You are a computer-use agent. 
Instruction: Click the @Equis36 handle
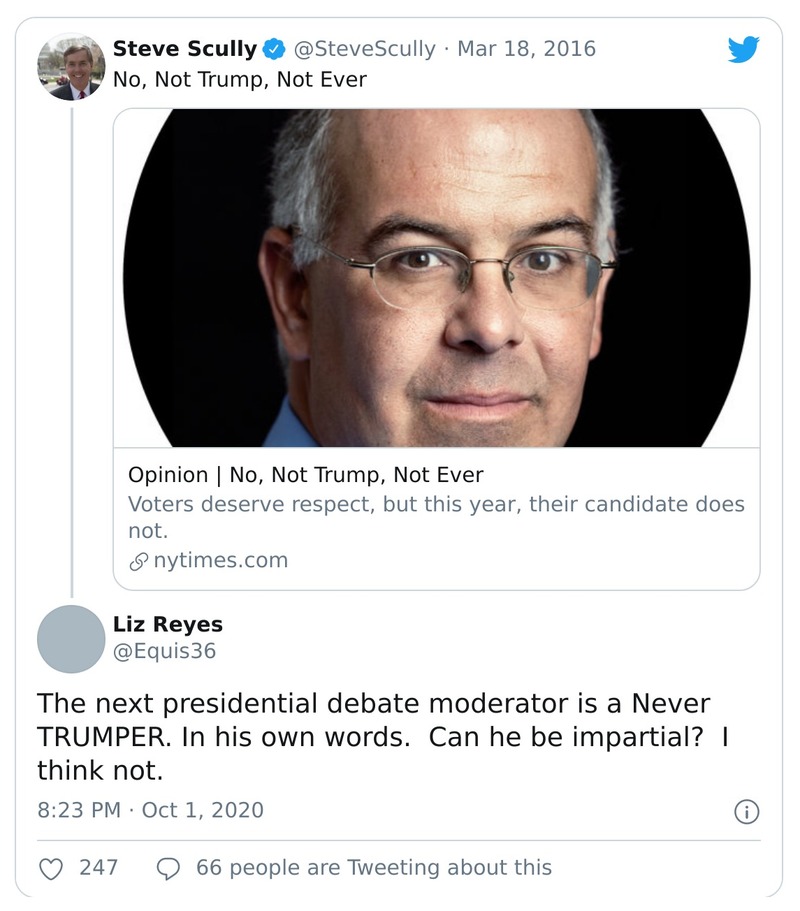(x=165, y=652)
